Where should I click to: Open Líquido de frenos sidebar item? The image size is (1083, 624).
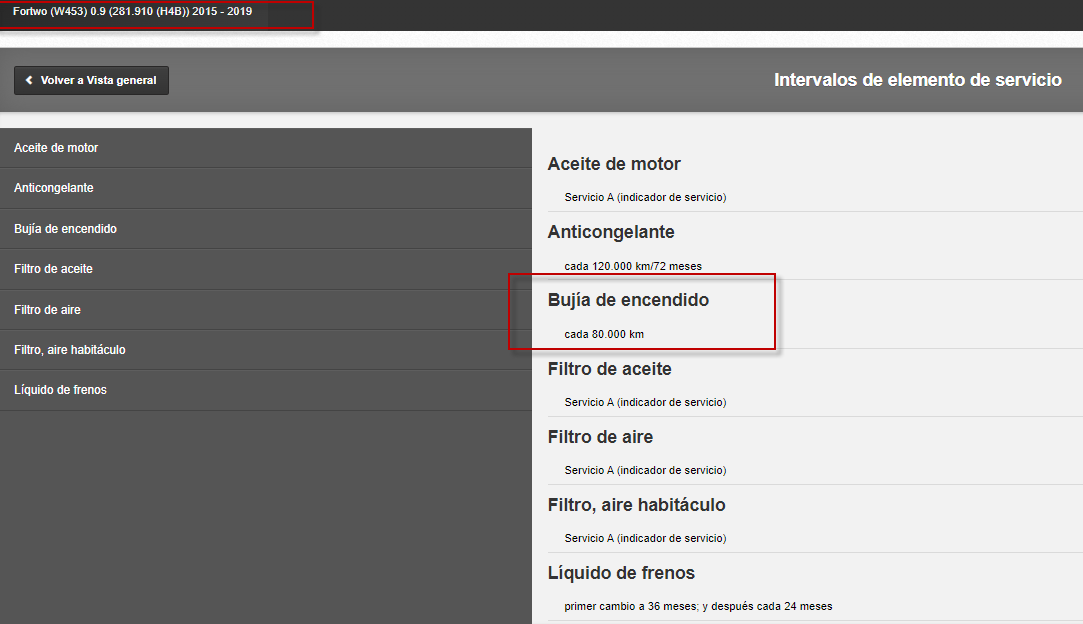[x=266, y=390]
